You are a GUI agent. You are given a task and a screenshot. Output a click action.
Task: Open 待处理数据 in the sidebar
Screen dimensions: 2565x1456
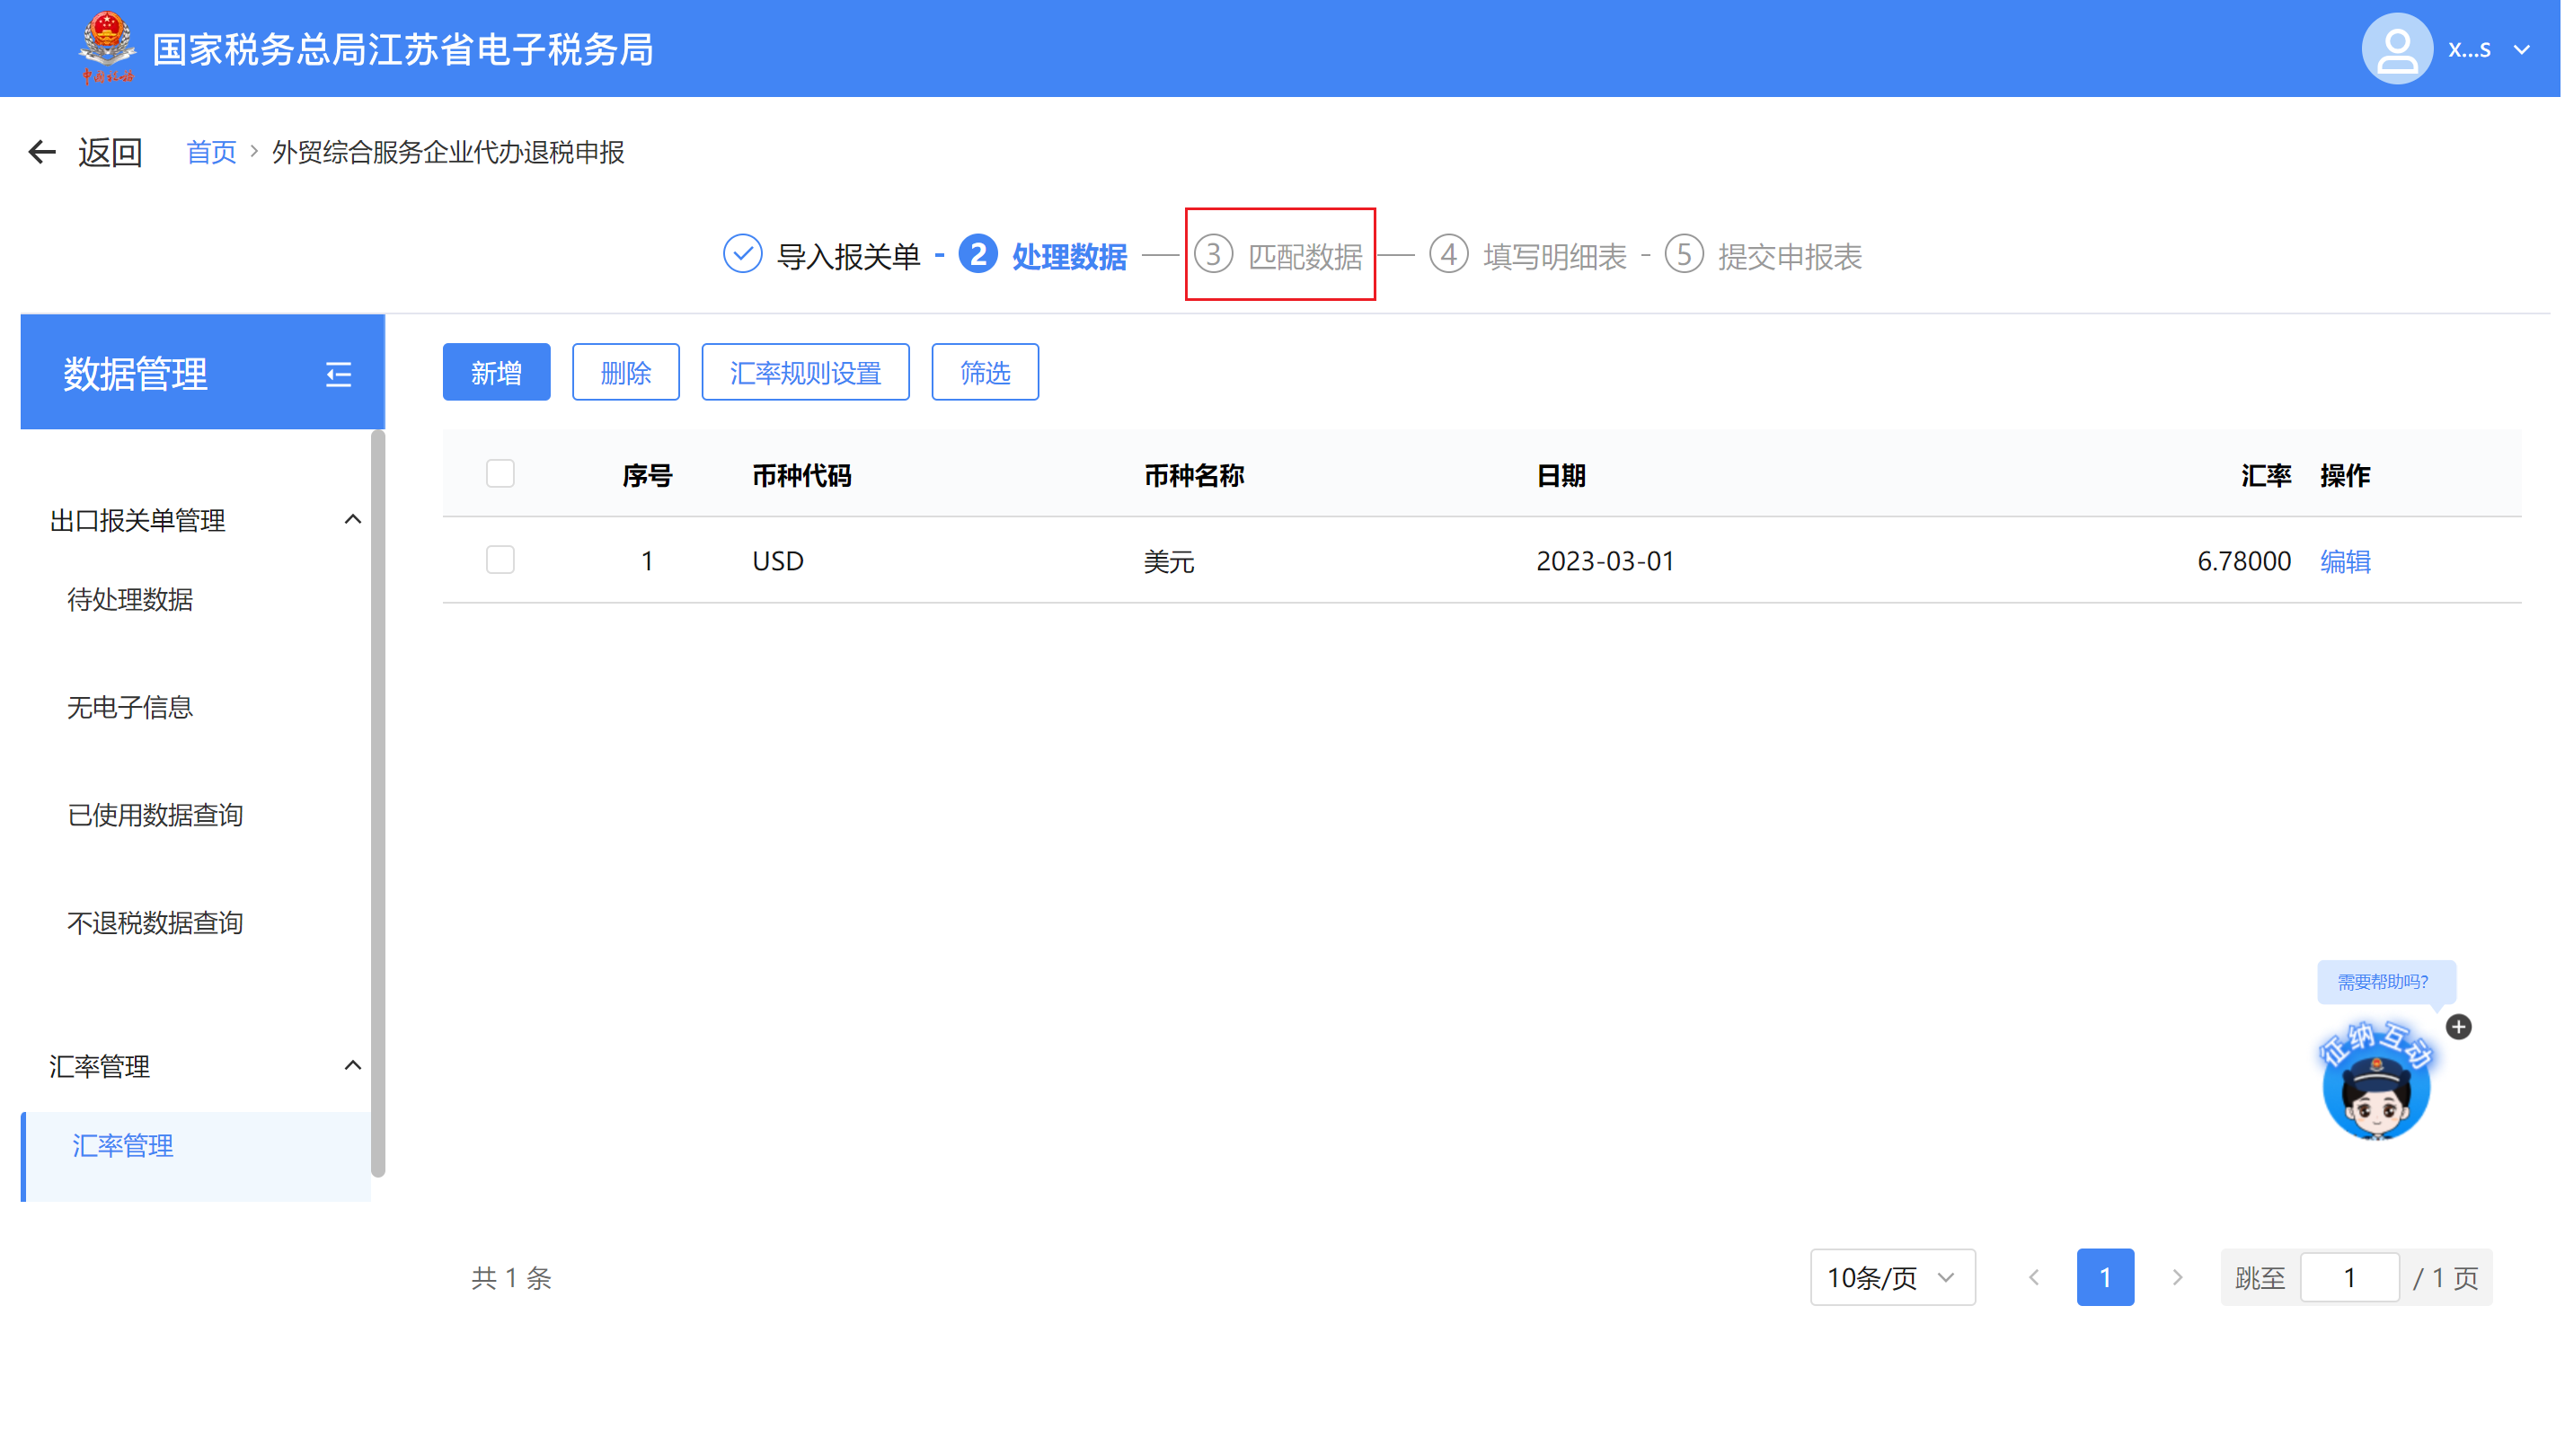tap(130, 600)
